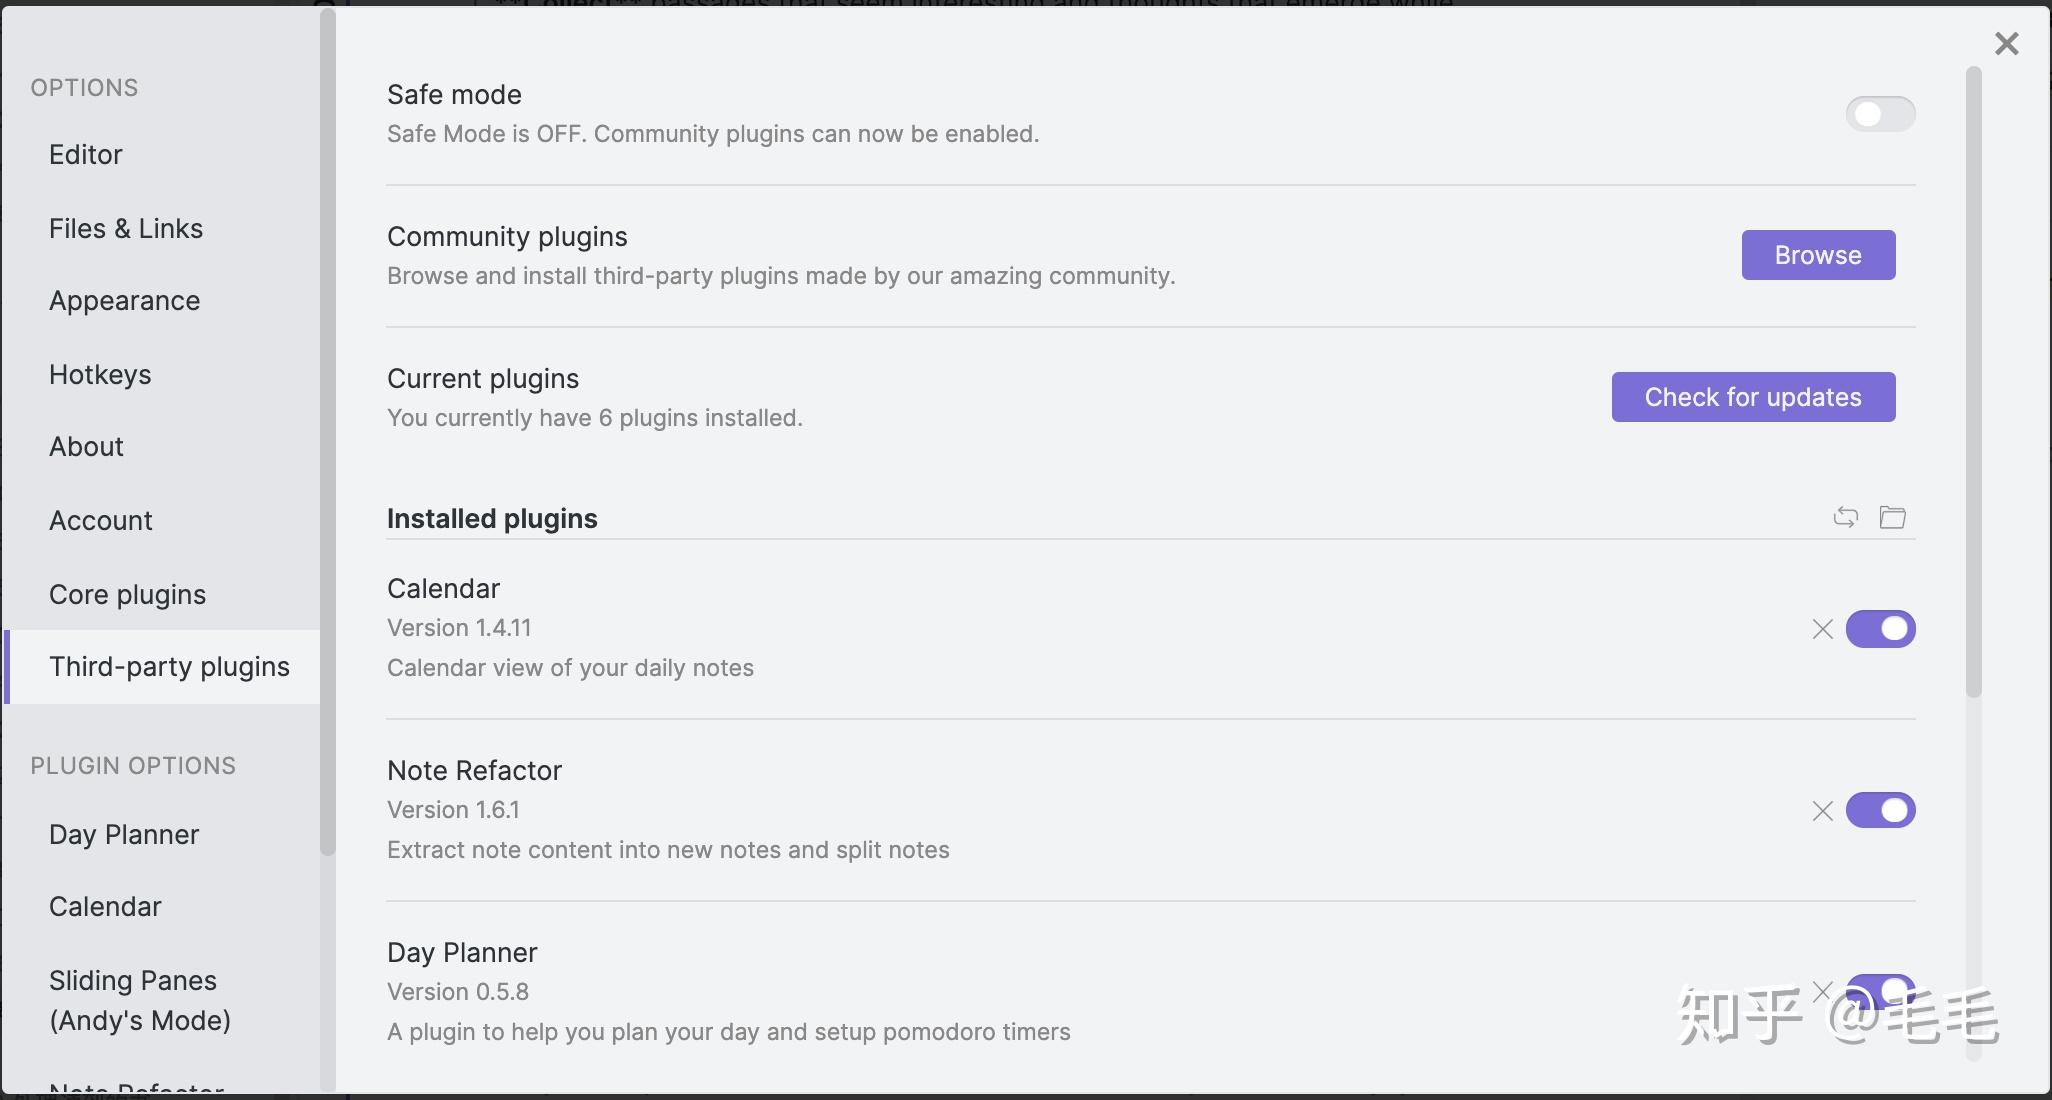
Task: Select the Account settings tab
Action: [x=101, y=521]
